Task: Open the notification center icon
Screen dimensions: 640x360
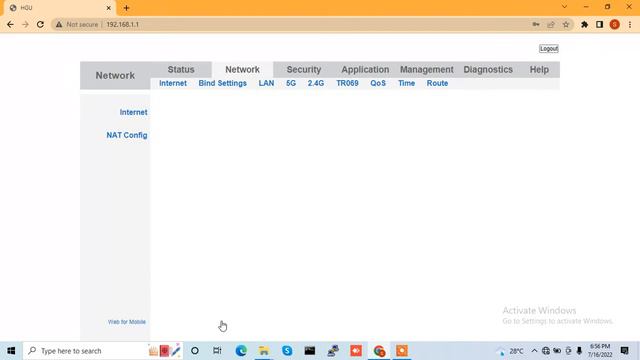Action: (624, 351)
